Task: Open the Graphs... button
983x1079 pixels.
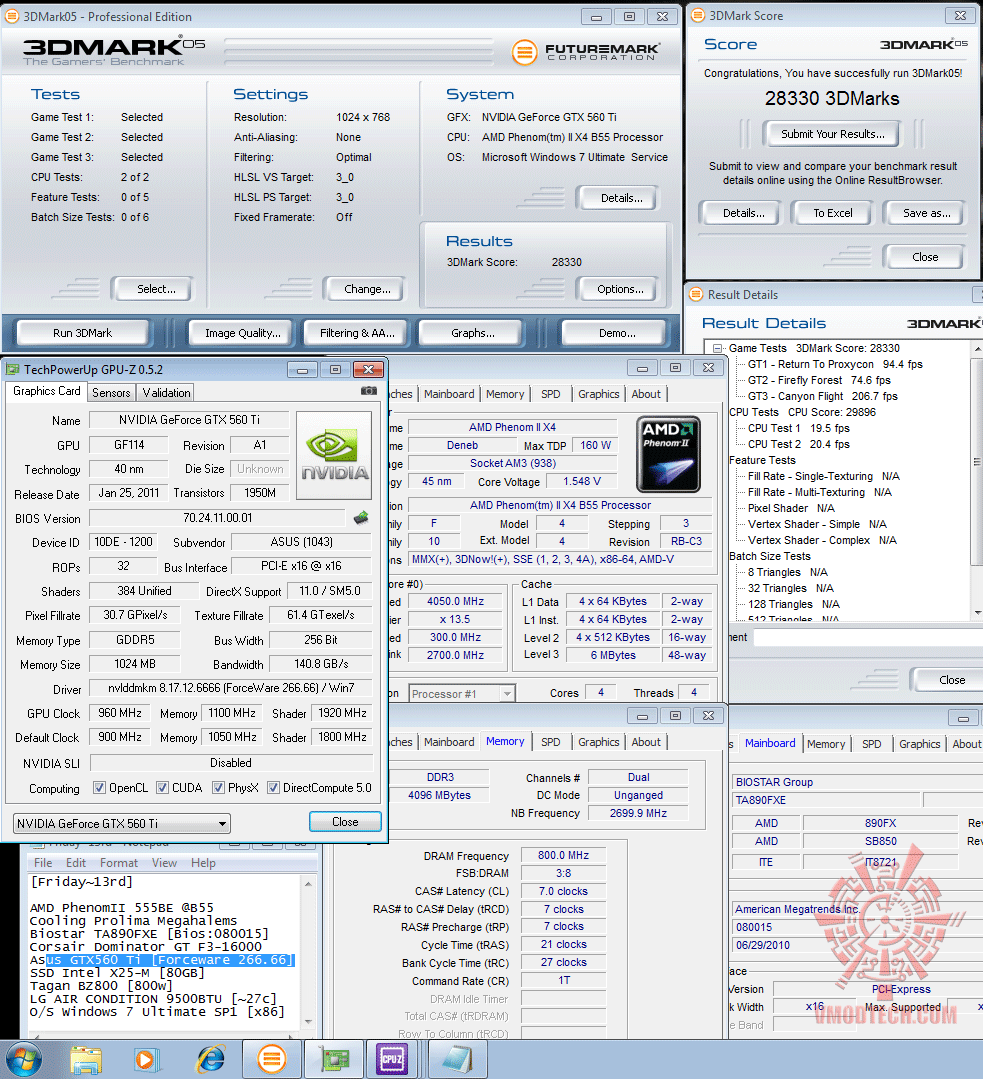Action: (x=473, y=333)
